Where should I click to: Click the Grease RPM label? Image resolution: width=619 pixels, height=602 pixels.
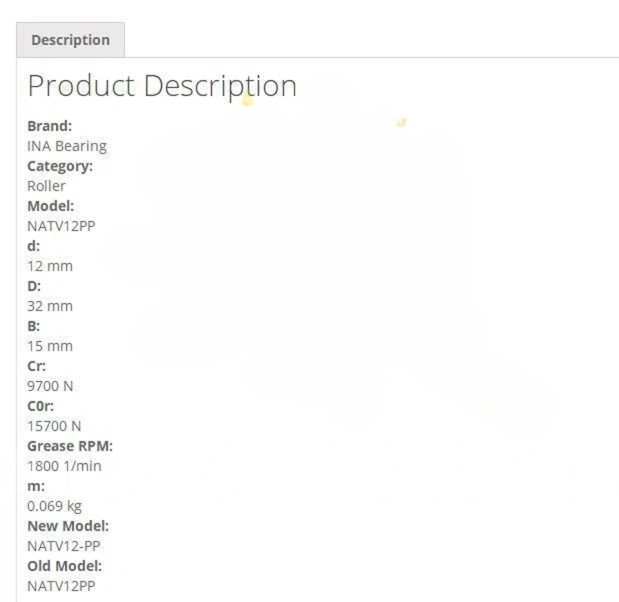[x=70, y=446]
